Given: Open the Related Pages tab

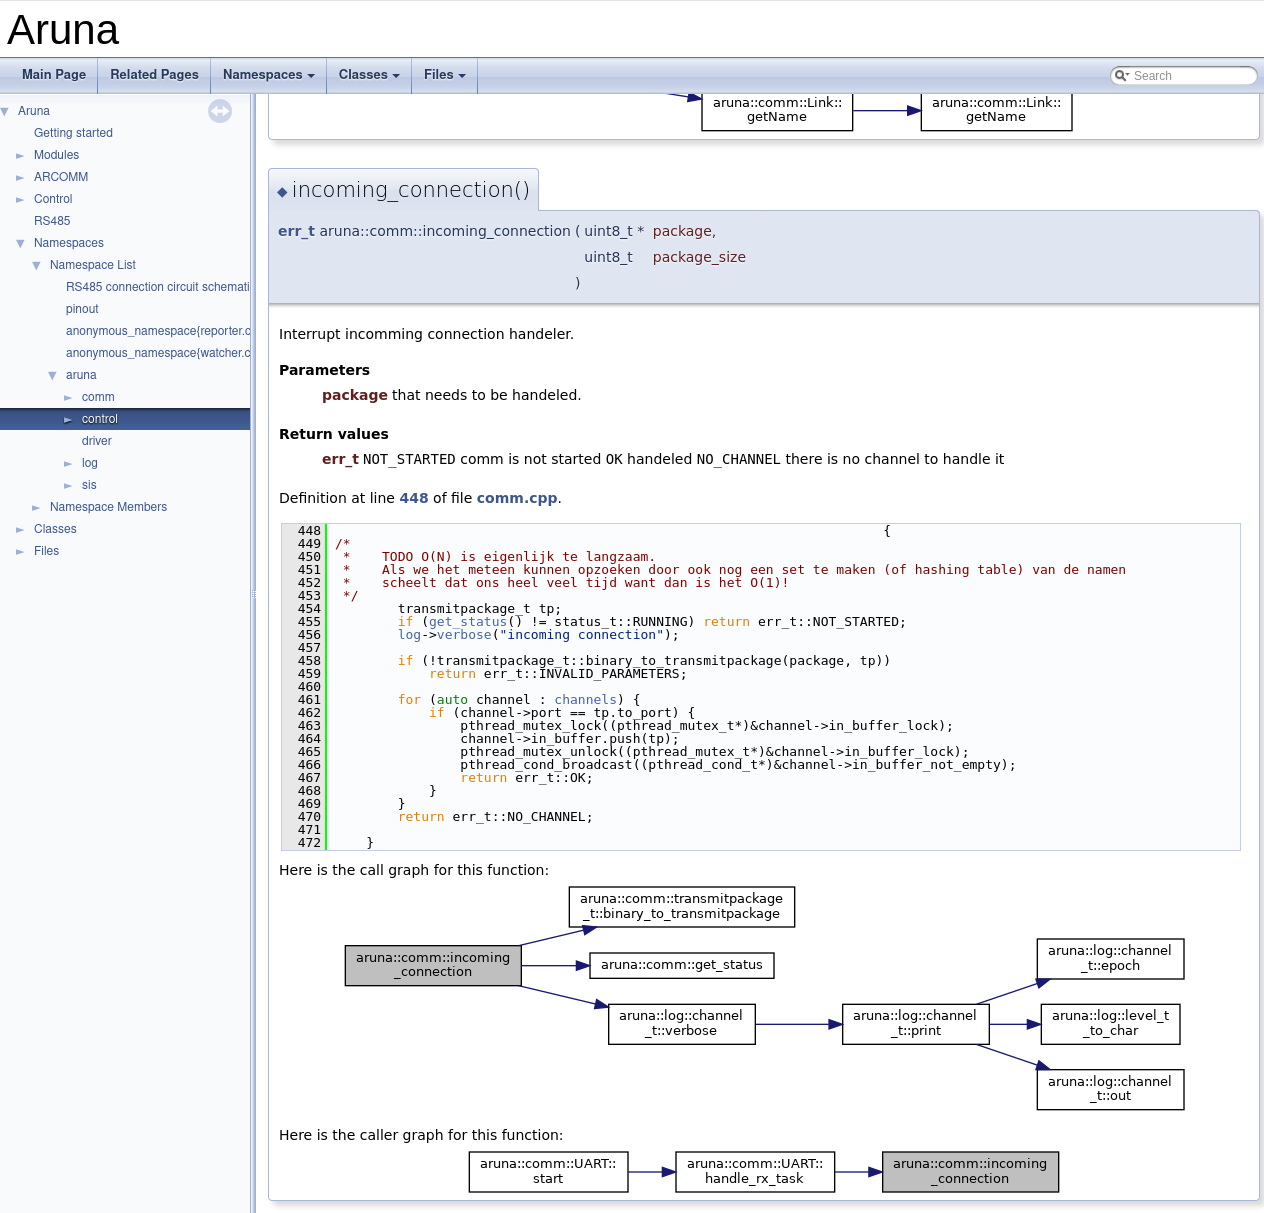Looking at the screenshot, I should (x=154, y=75).
